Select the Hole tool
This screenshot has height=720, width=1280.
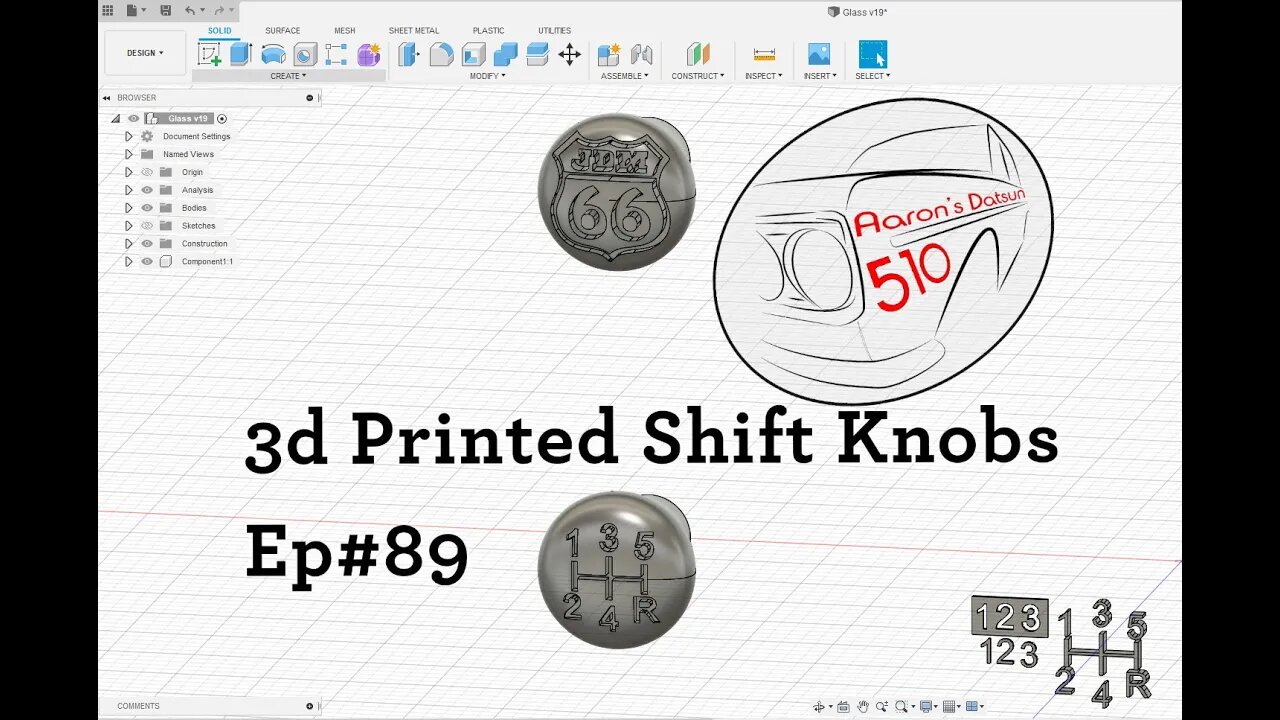click(305, 54)
